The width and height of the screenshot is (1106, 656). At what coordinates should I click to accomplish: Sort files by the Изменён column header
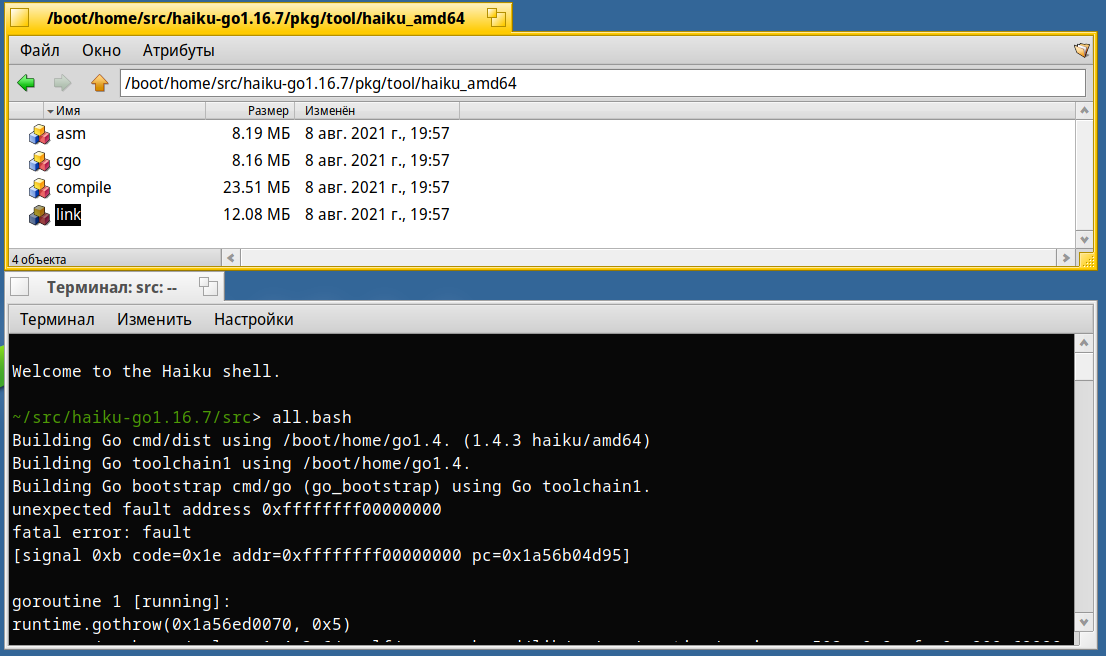(x=377, y=111)
